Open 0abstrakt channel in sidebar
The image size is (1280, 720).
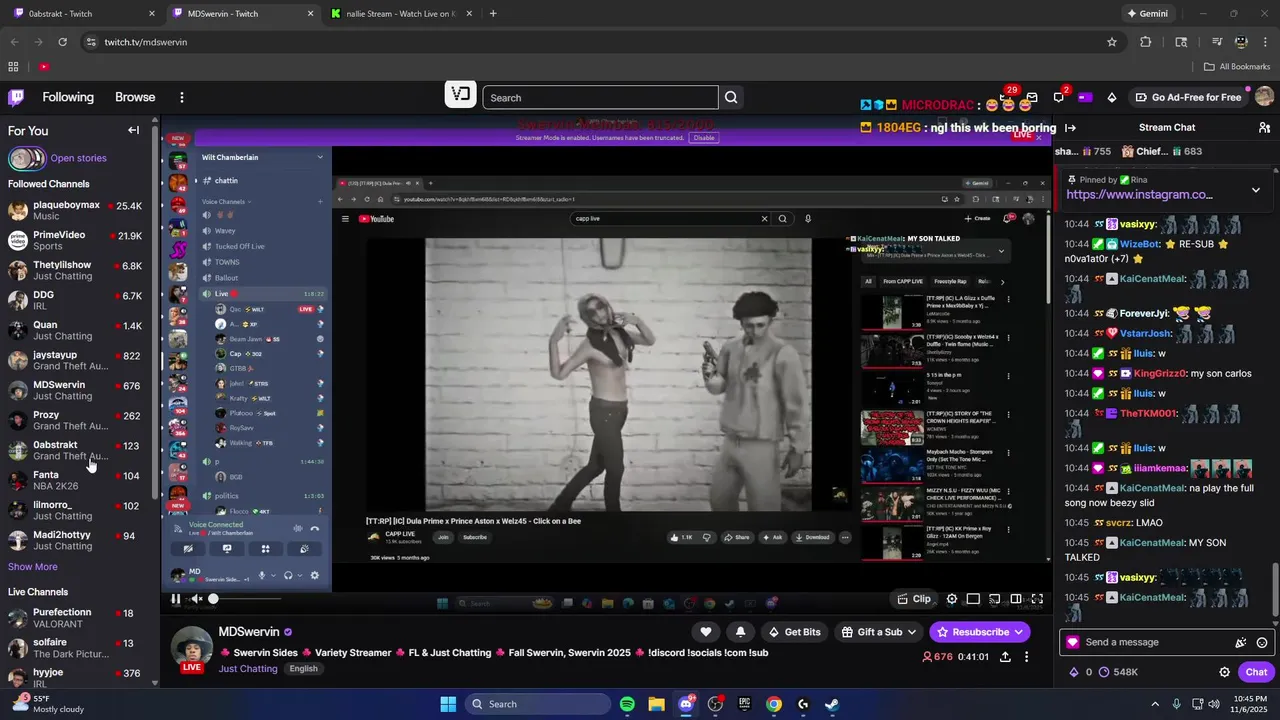coord(75,450)
